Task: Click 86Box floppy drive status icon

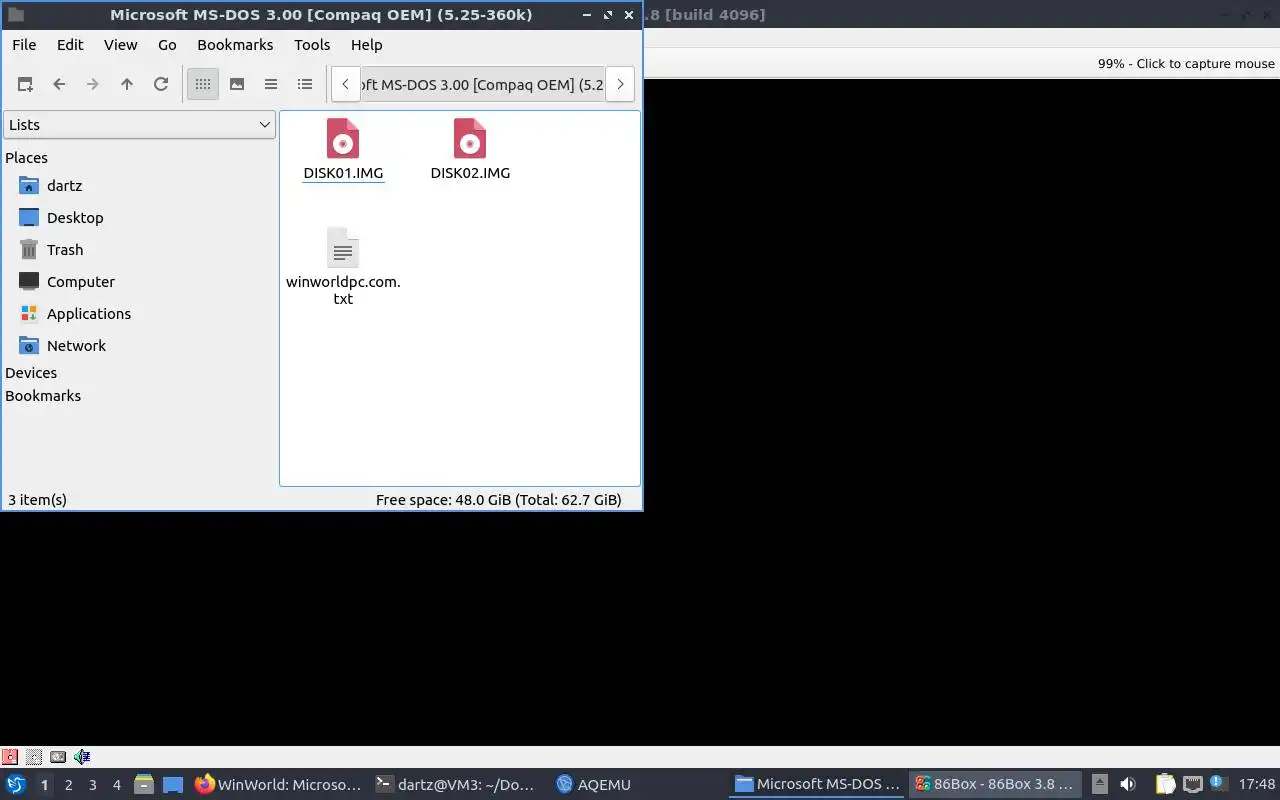Action: 10,757
